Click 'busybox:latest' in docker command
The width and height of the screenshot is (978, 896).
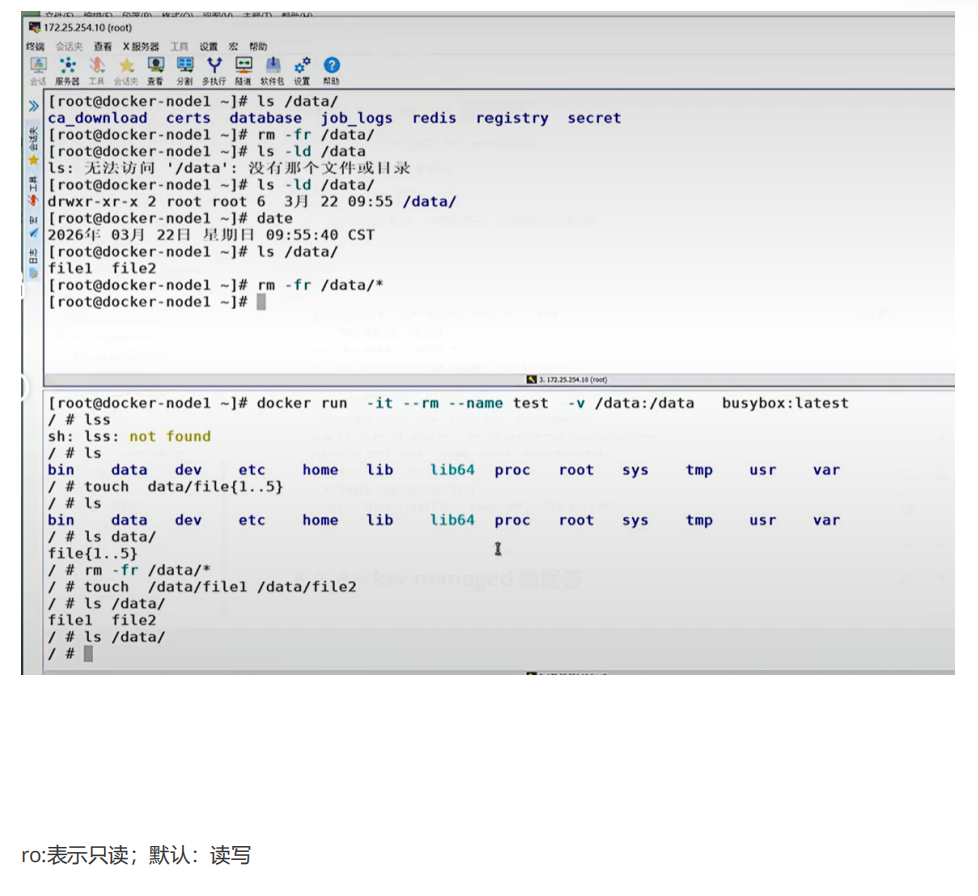(x=785, y=403)
